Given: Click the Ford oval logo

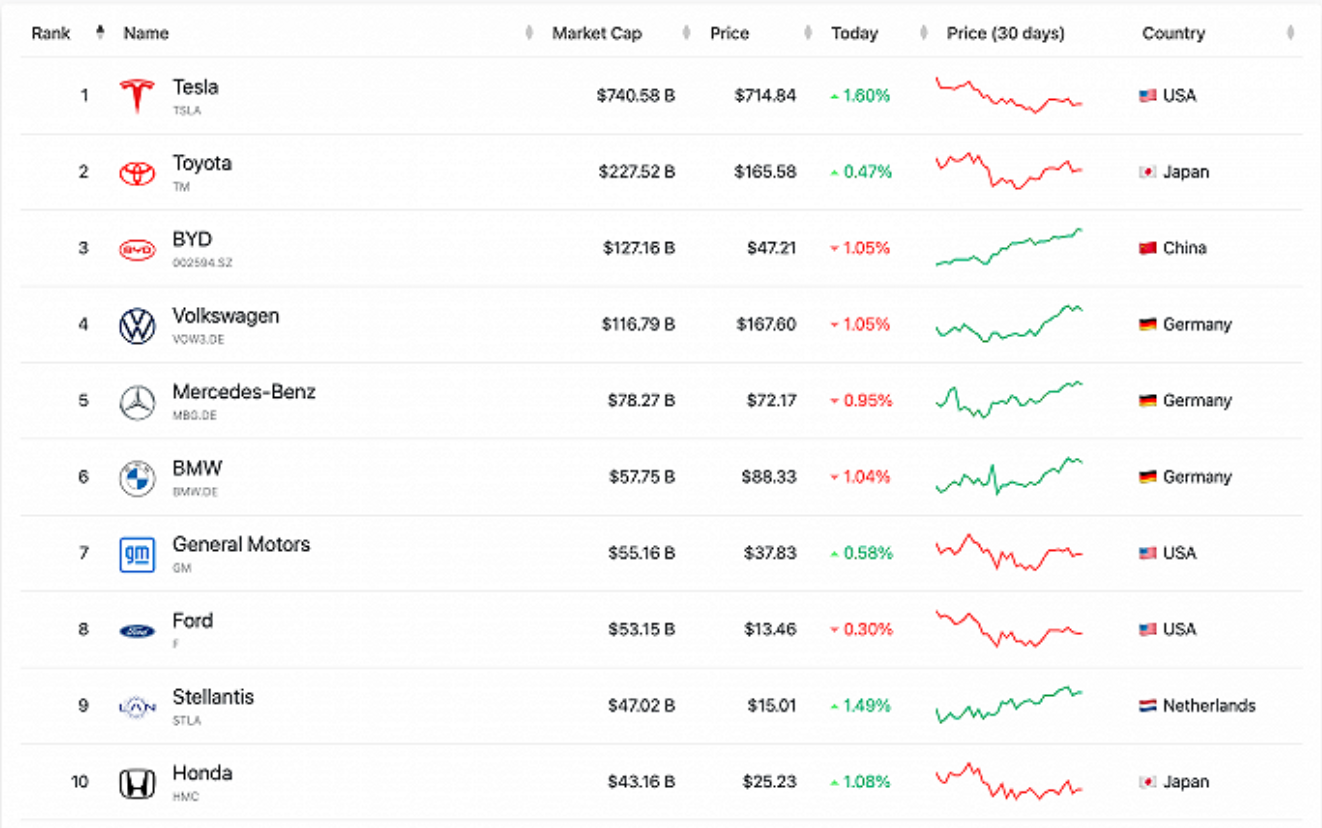Looking at the screenshot, I should [x=137, y=631].
